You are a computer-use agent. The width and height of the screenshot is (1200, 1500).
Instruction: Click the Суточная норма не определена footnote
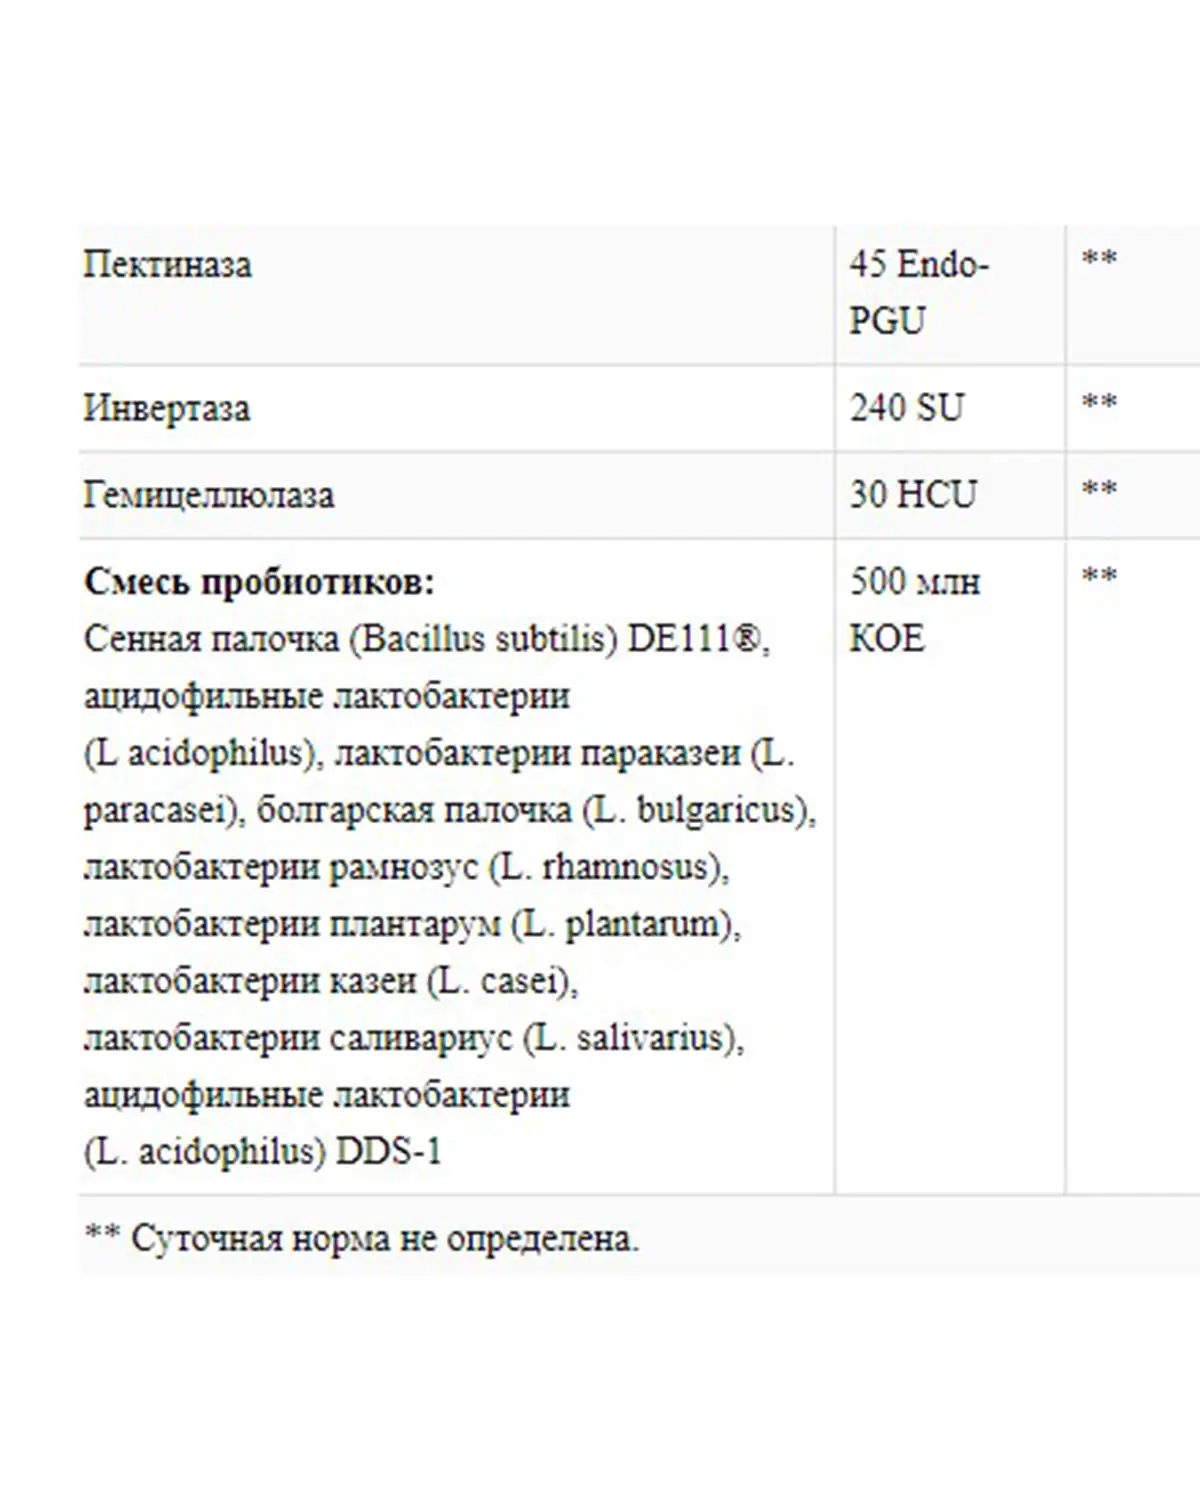pyautogui.click(x=361, y=1239)
